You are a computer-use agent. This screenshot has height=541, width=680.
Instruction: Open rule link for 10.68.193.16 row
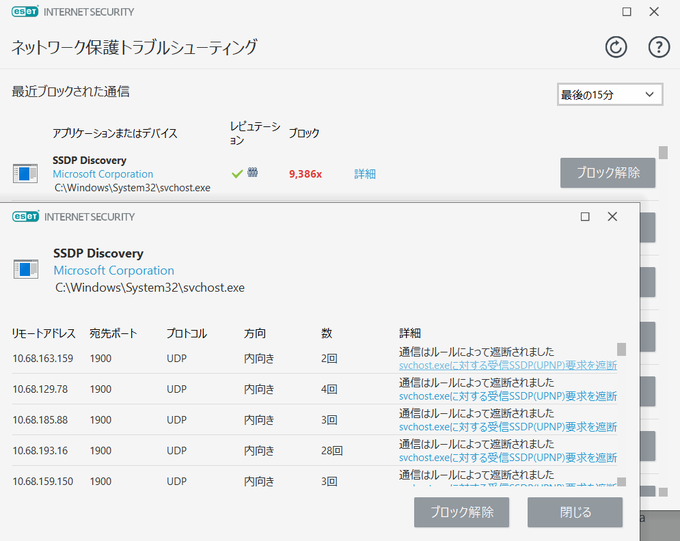[x=508, y=458]
